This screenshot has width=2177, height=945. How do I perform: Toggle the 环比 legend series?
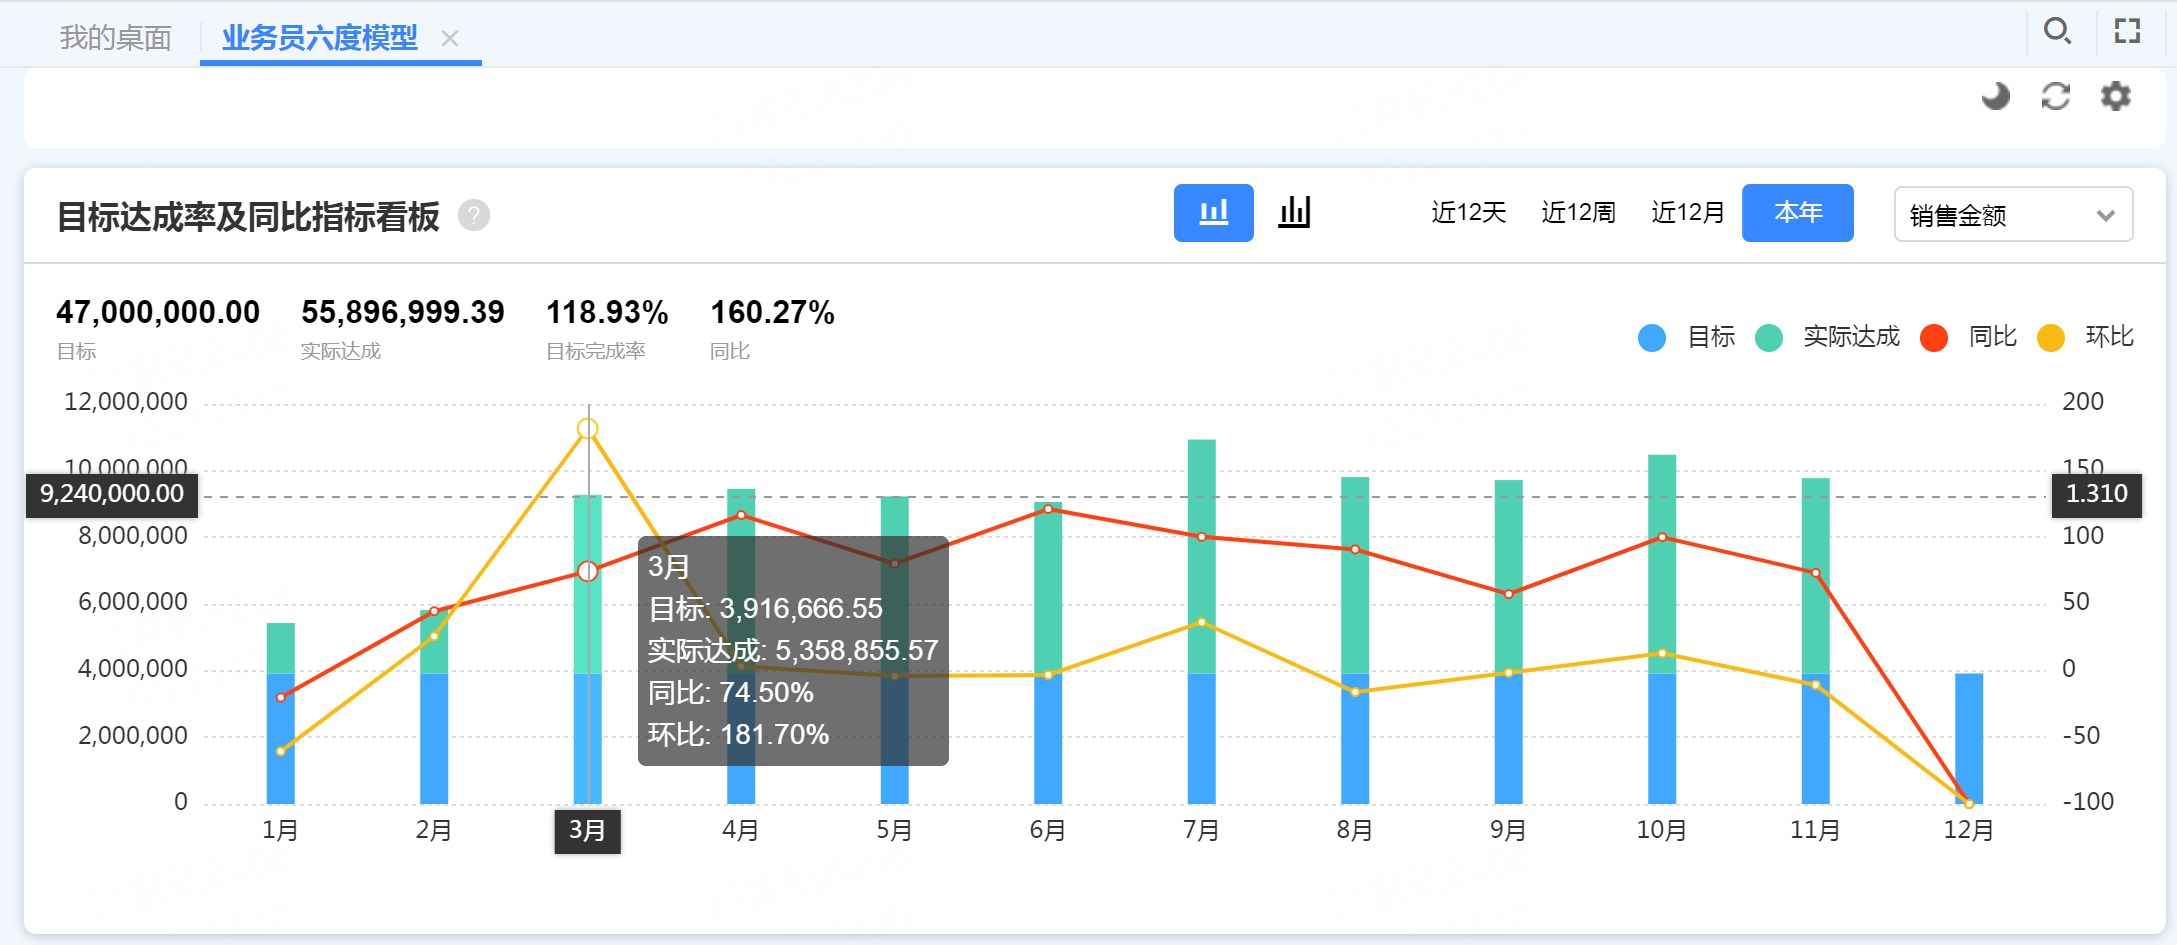pyautogui.click(x=2087, y=337)
